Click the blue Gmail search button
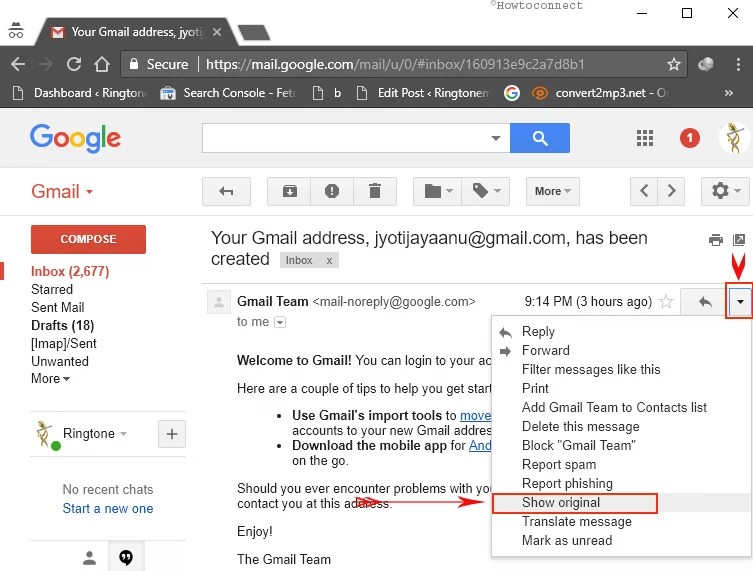Image resolution: width=753 pixels, height=571 pixels. point(540,138)
